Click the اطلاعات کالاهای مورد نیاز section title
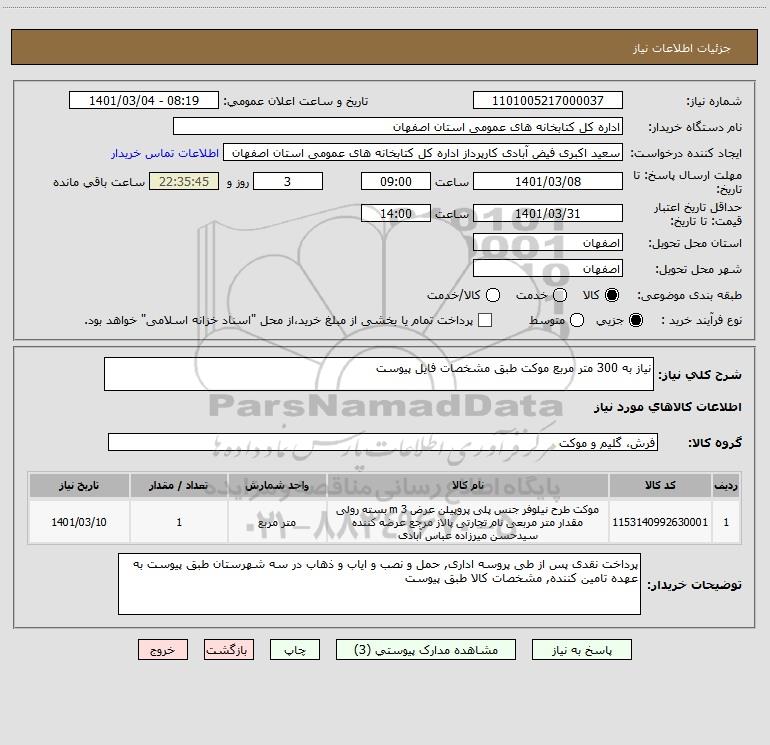The width and height of the screenshot is (770, 745). pyautogui.click(x=667, y=407)
